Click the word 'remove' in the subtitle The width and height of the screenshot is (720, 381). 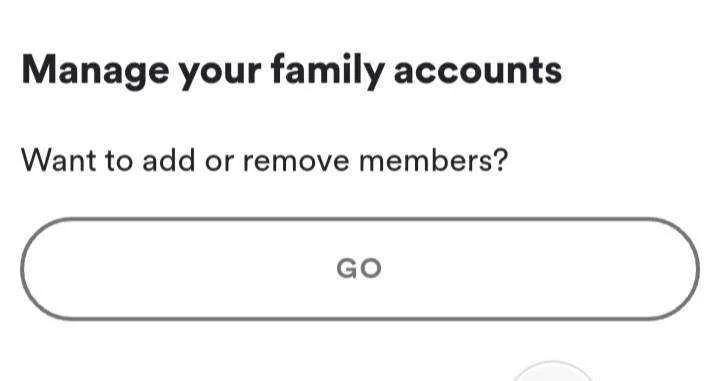[x=296, y=162]
